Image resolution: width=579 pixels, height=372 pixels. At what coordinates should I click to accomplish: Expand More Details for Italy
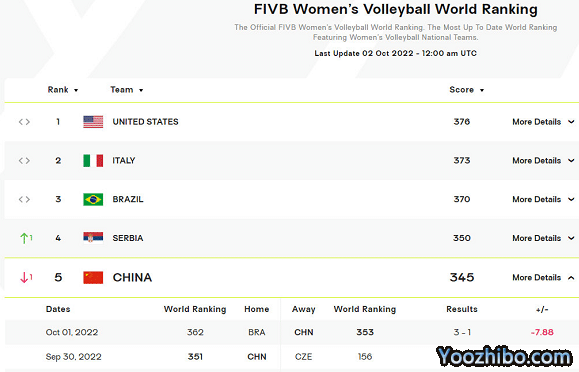tap(543, 161)
